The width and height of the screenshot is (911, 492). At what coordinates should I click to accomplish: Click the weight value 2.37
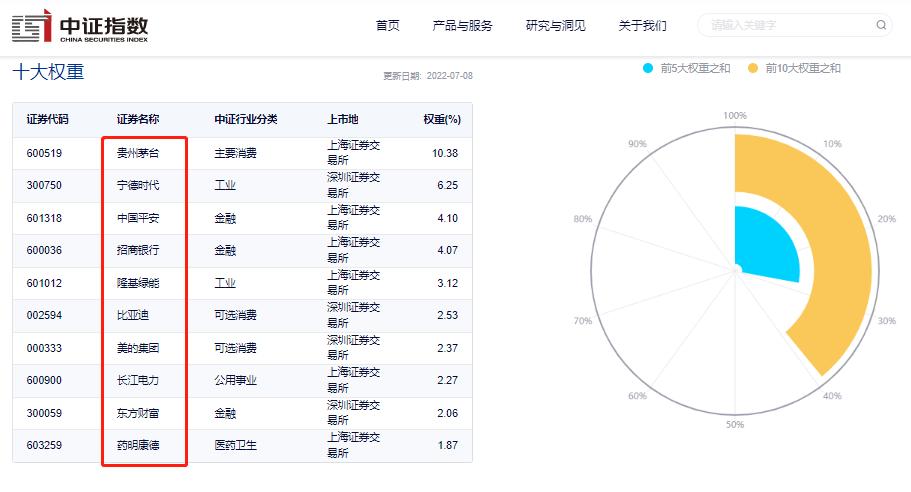click(x=447, y=349)
